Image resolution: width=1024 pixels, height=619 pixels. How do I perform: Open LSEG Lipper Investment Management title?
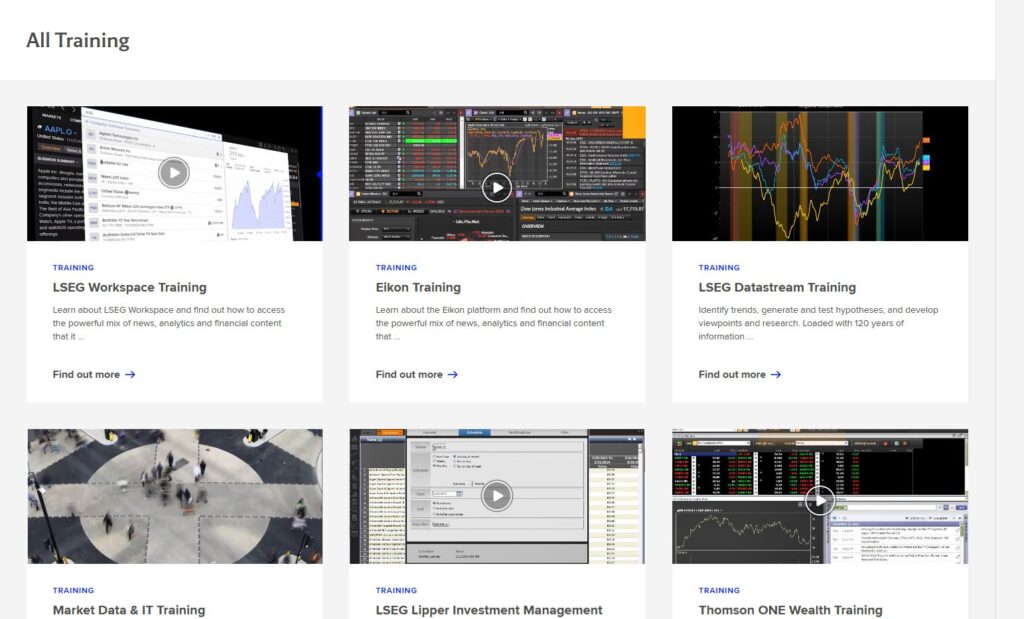coord(489,610)
